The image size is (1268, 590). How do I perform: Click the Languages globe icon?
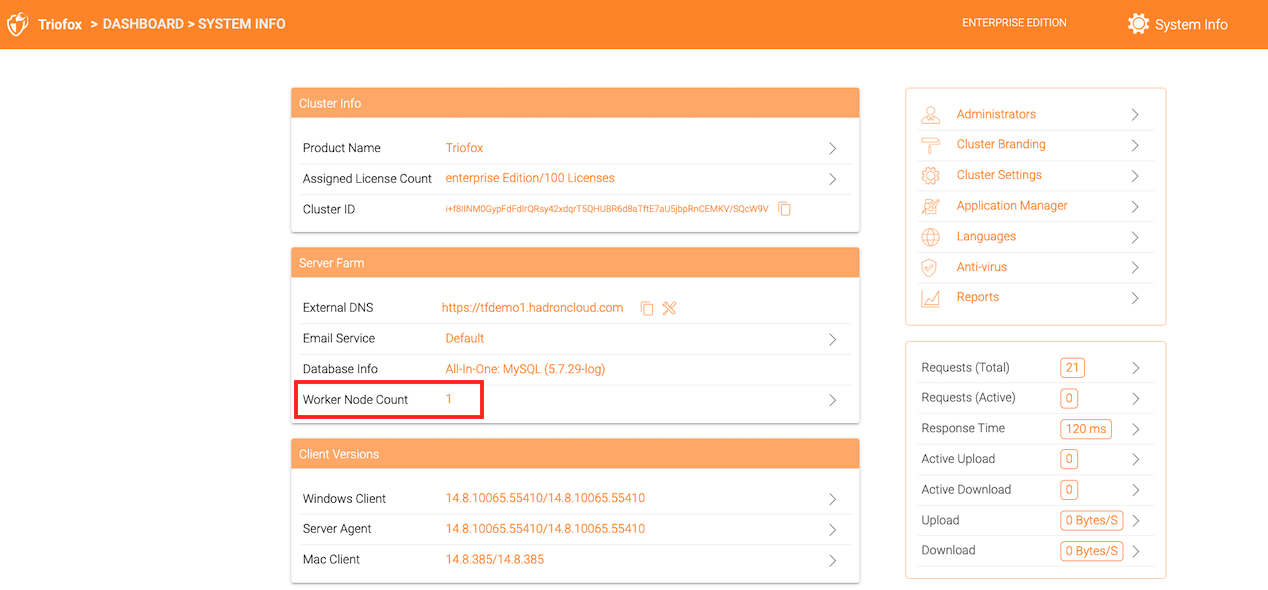(931, 237)
